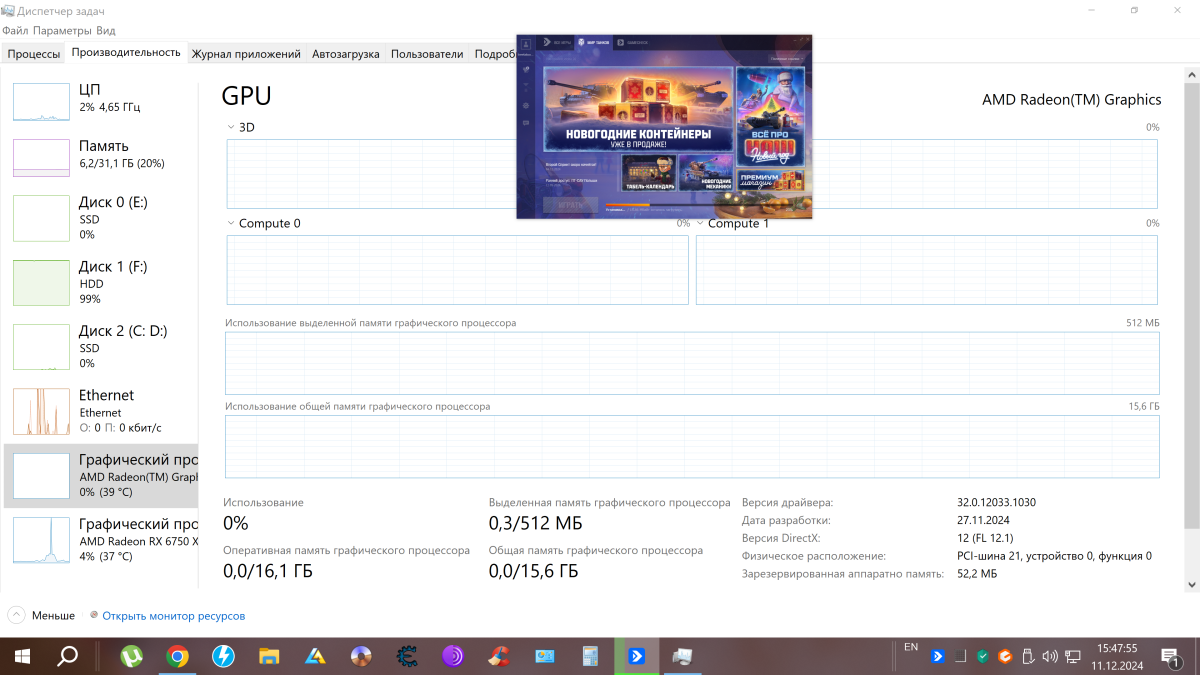The width and height of the screenshot is (1200, 675).
Task: Click the '0,3/512 МБ' dedicated memory value
Action: pyautogui.click(x=535, y=523)
